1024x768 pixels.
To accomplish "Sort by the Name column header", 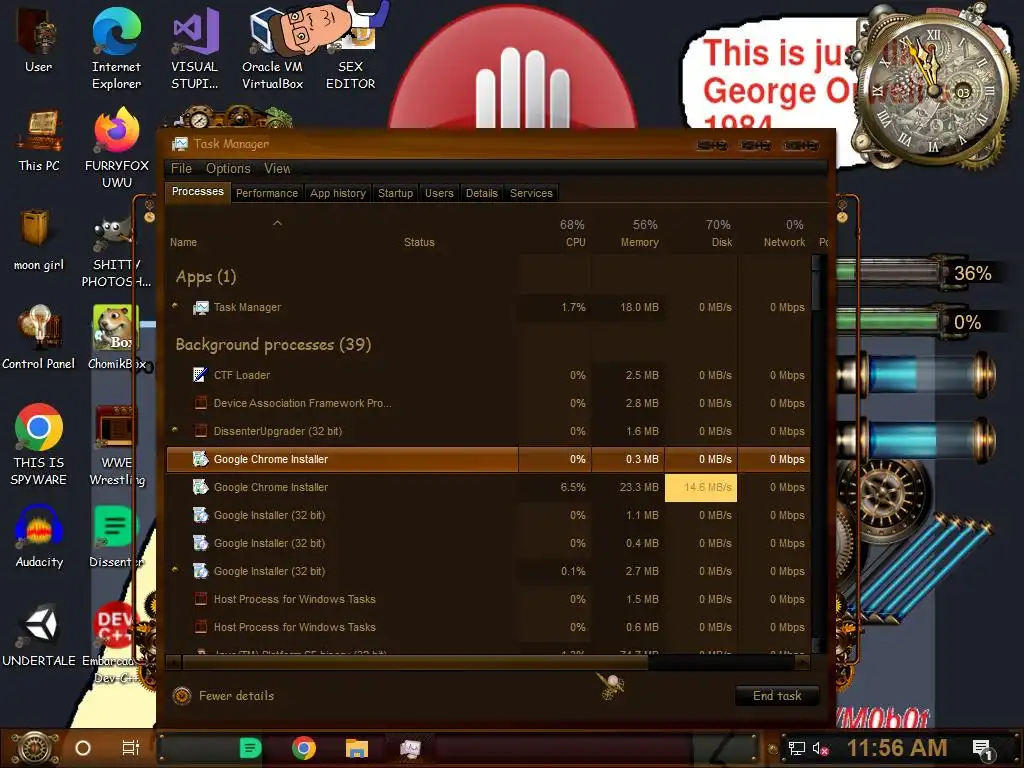I will (184, 242).
